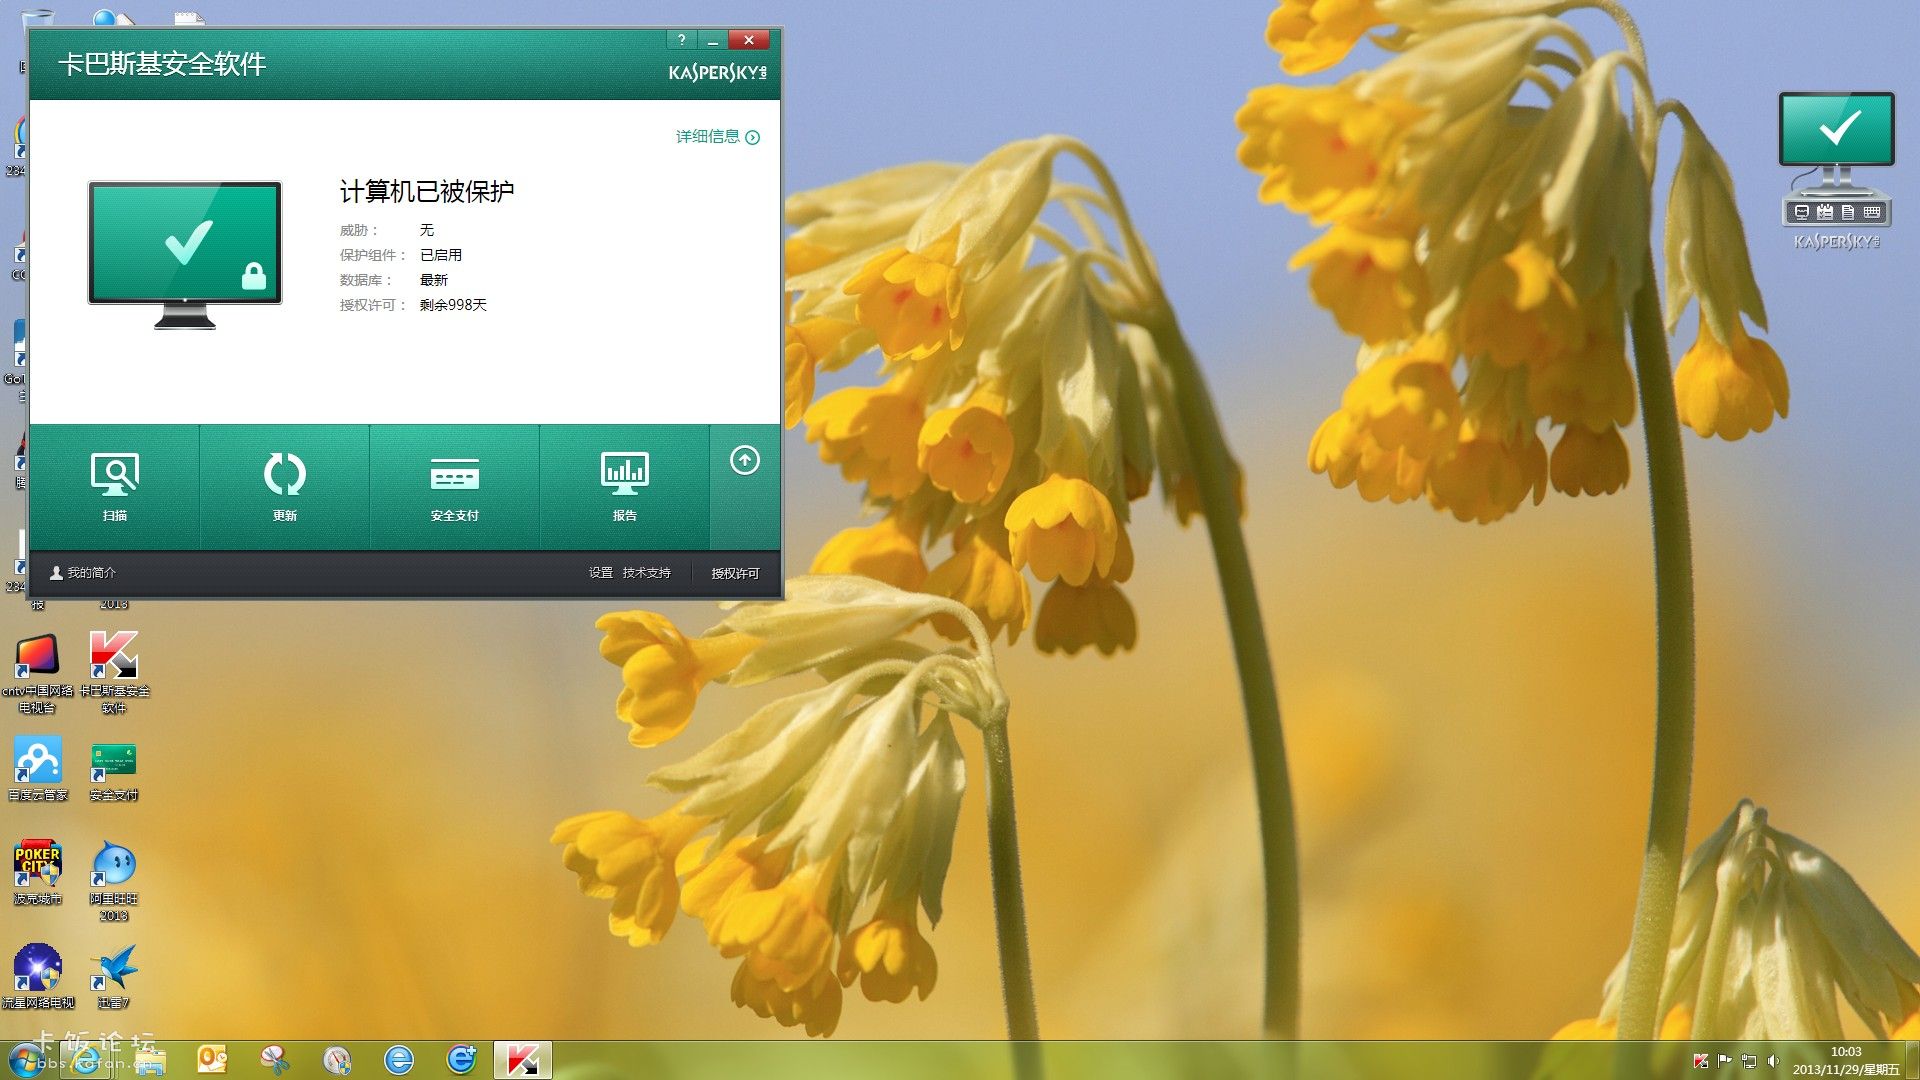The image size is (1920, 1080).
Task: Select the cntv中国网络电视台 desktop shortcut
Action: click(38, 672)
